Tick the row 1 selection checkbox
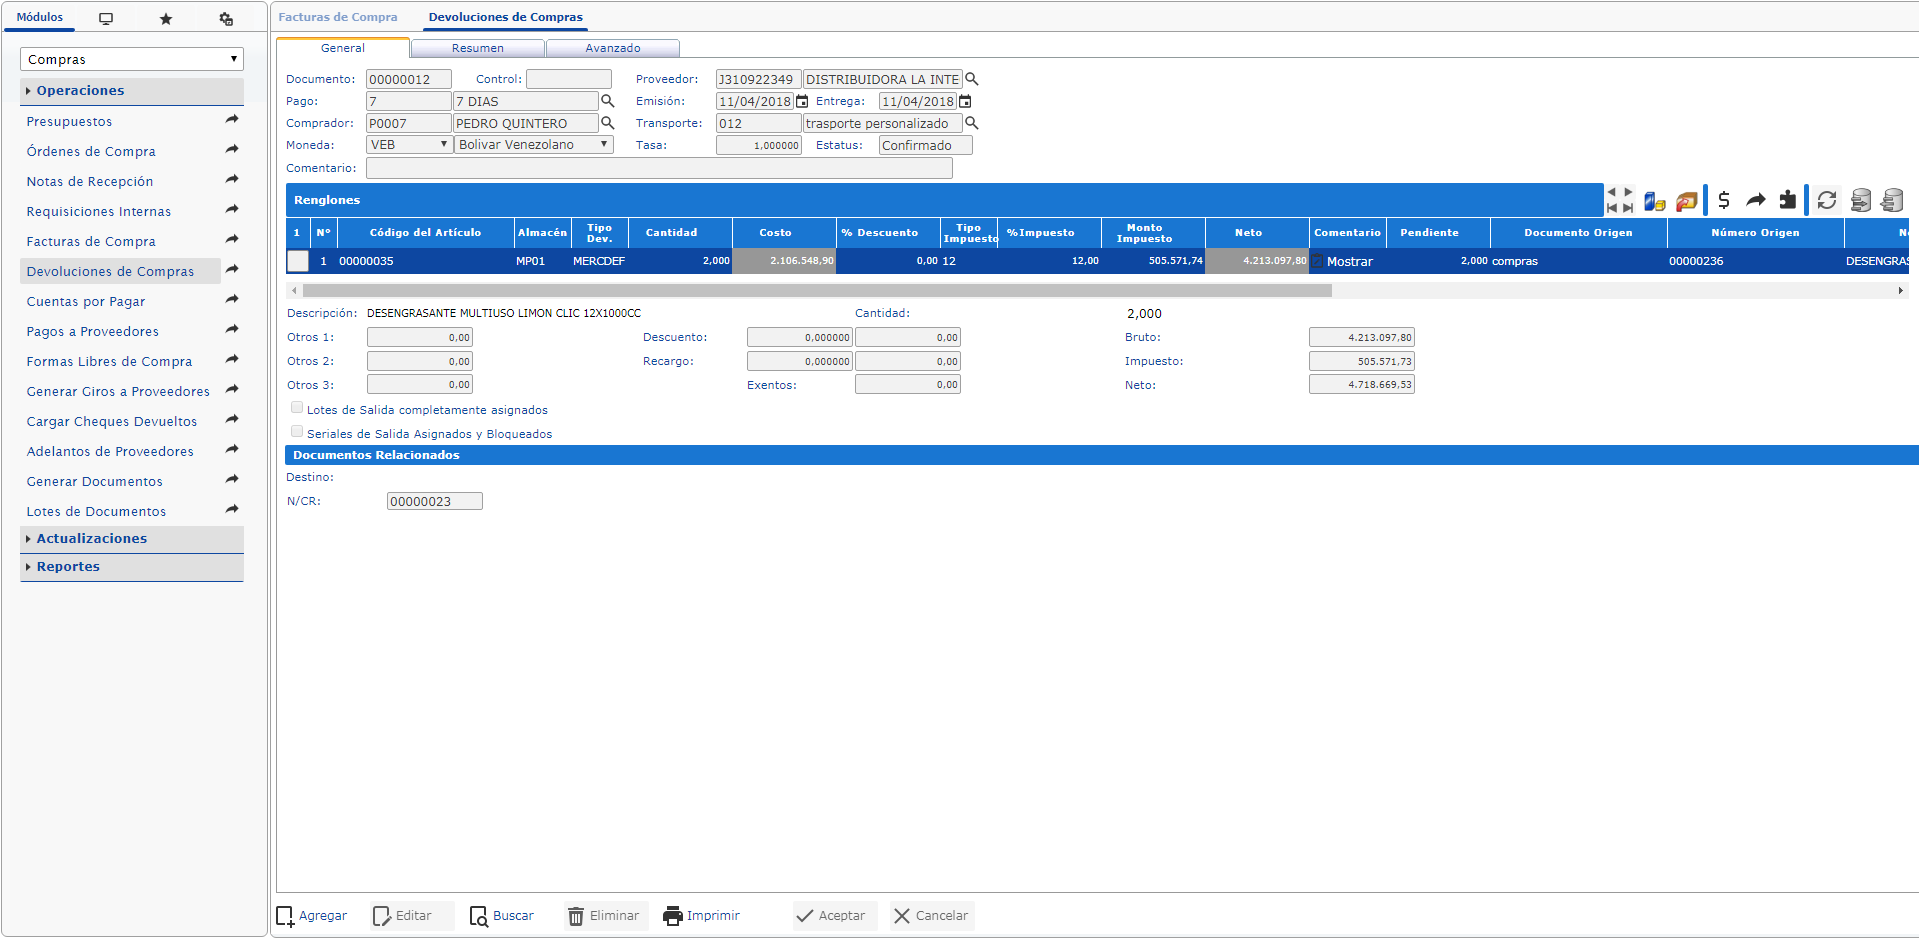 tap(298, 261)
